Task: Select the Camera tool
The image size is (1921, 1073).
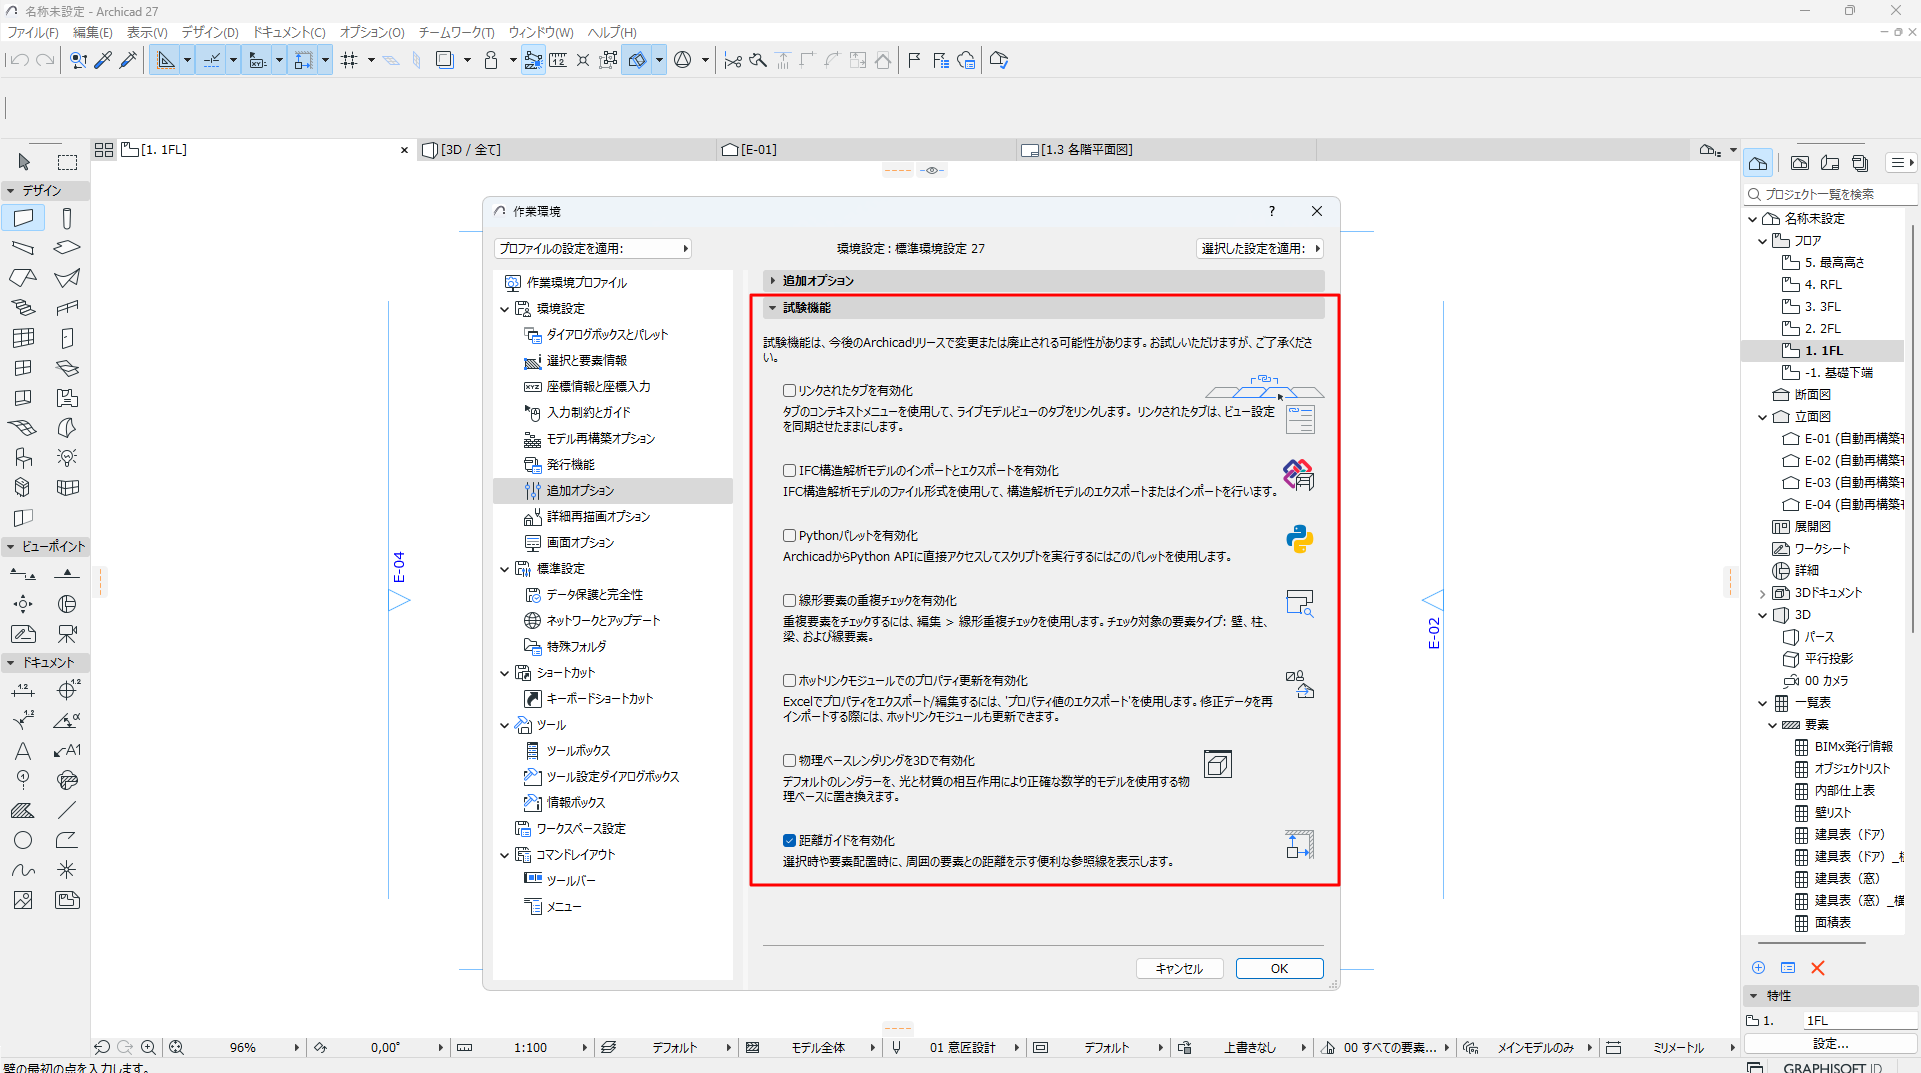Action: pyautogui.click(x=67, y=634)
